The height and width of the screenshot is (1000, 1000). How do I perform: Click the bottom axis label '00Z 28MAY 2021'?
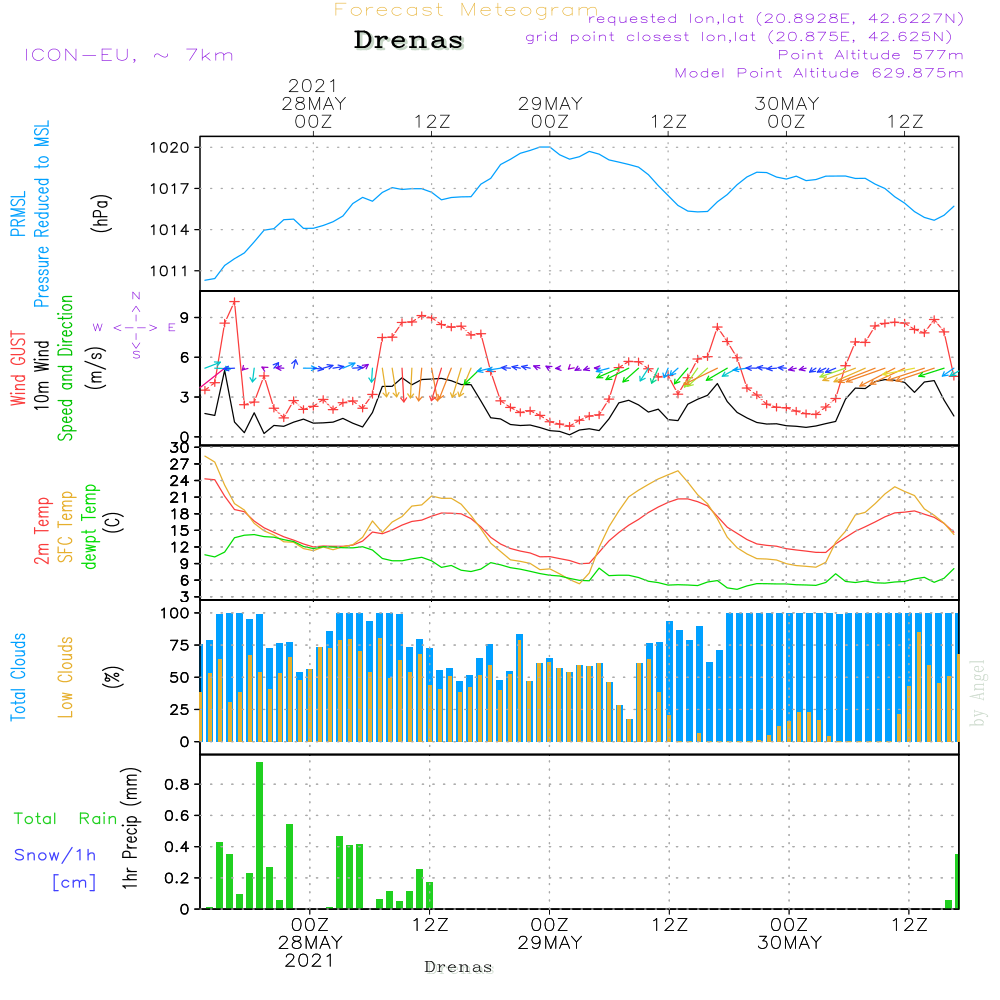[x=310, y=943]
